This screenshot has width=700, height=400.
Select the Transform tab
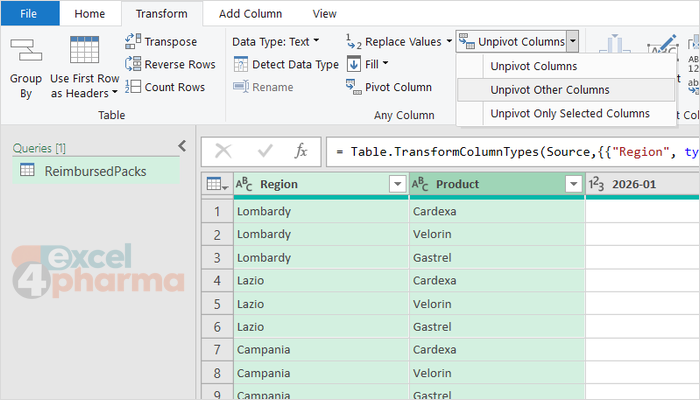[162, 14]
